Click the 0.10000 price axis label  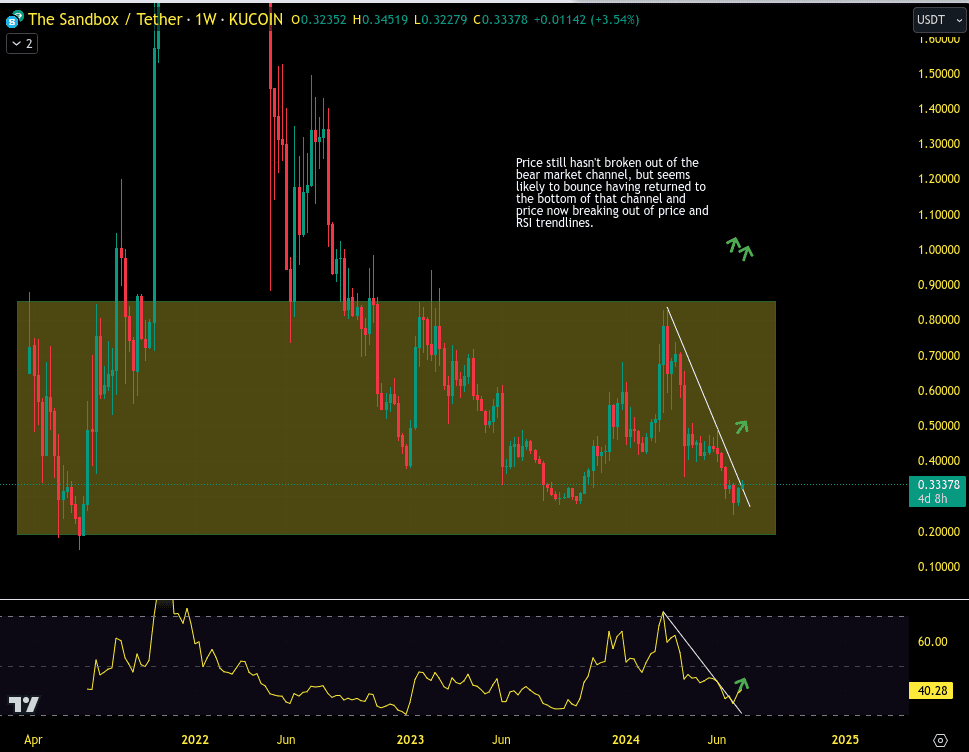click(939, 567)
